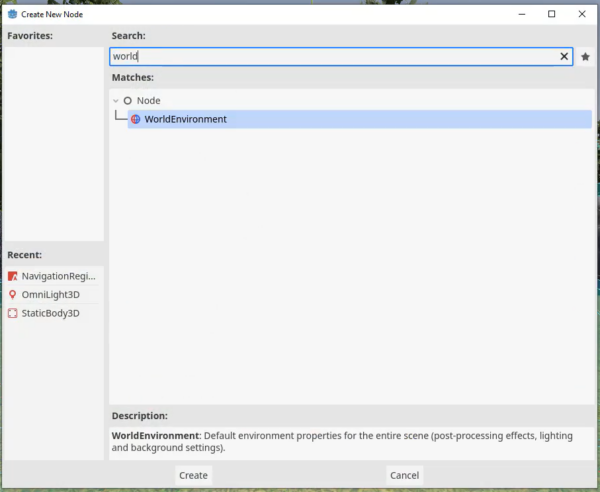Click the StaticBody3D icon in Recent
The height and width of the screenshot is (492, 600).
coord(13,313)
